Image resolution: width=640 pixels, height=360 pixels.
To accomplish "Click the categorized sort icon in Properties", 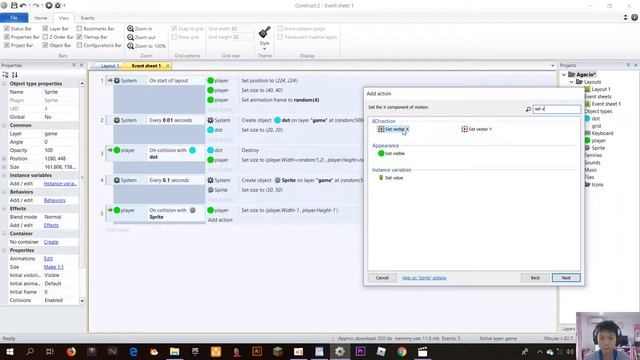I will [5, 75].
